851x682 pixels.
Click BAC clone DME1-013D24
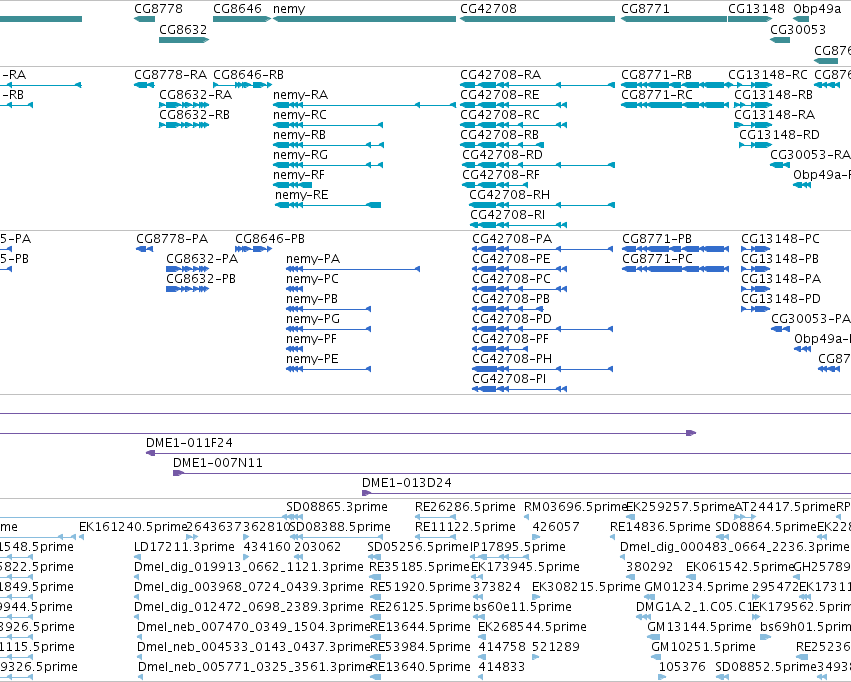[x=407, y=483]
